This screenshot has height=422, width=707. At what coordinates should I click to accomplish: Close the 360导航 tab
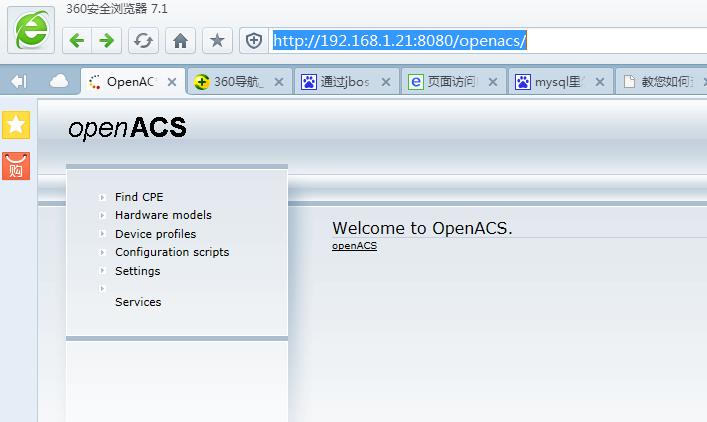point(279,82)
